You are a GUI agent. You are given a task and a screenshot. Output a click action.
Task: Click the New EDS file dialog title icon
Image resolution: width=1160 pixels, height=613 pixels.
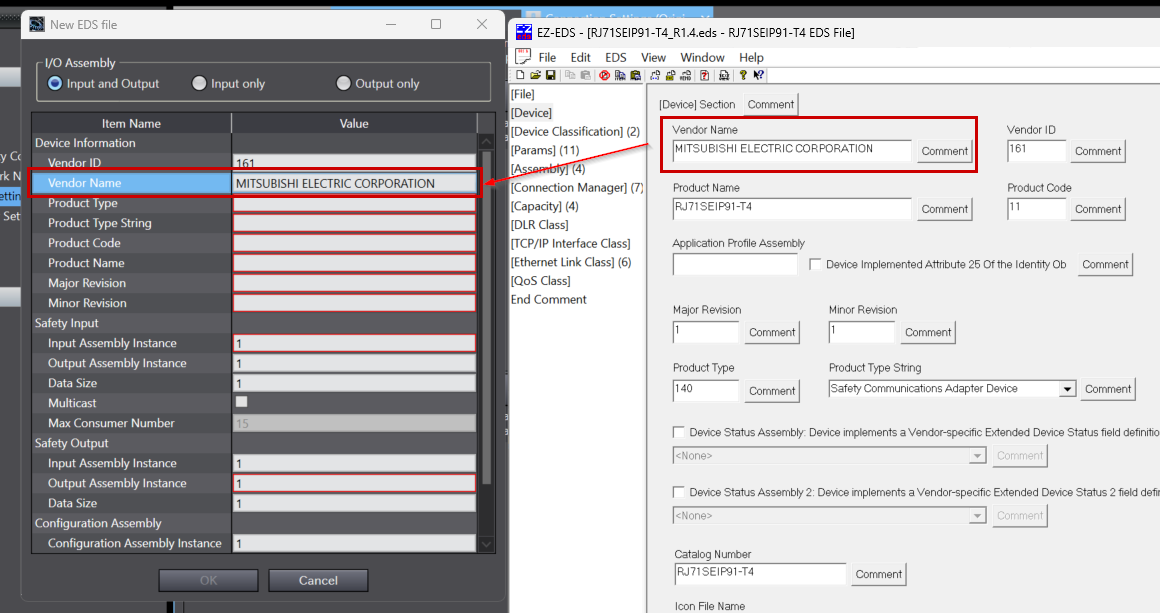click(37, 24)
